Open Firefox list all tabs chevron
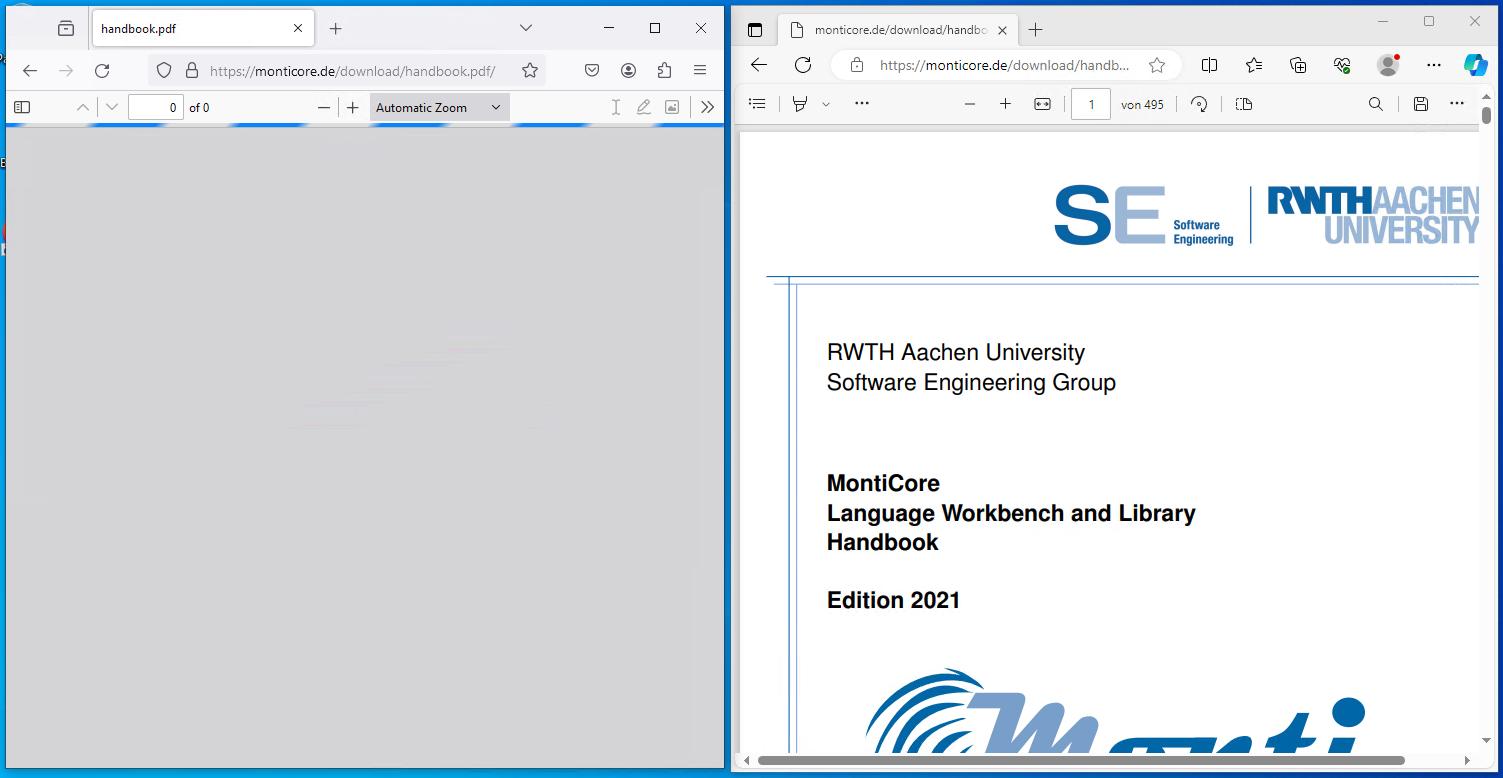Viewport: 1503px width, 778px height. point(526,28)
